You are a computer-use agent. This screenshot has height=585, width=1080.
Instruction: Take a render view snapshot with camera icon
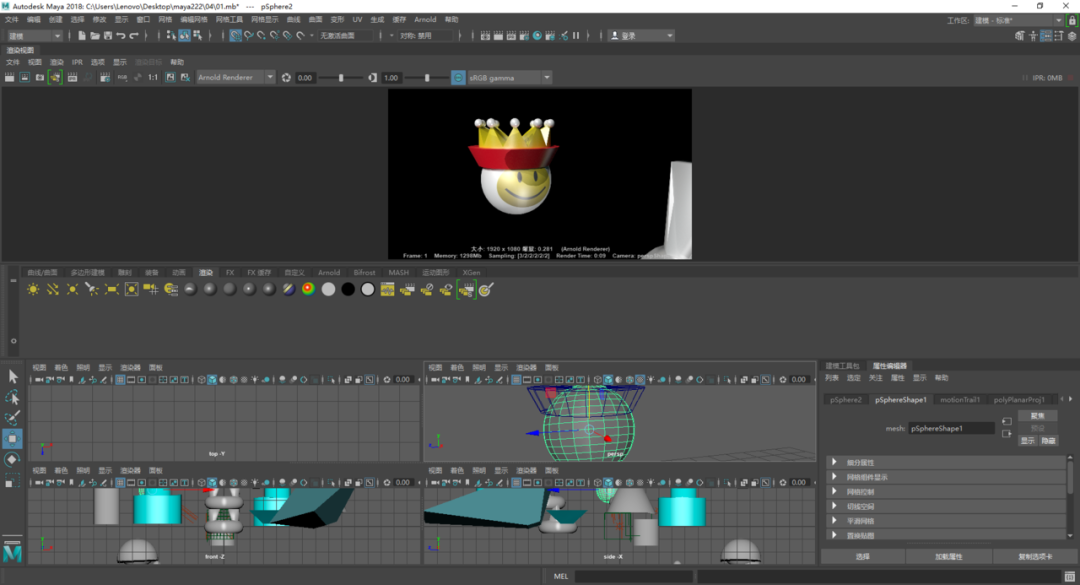pyautogui.click(x=40, y=78)
